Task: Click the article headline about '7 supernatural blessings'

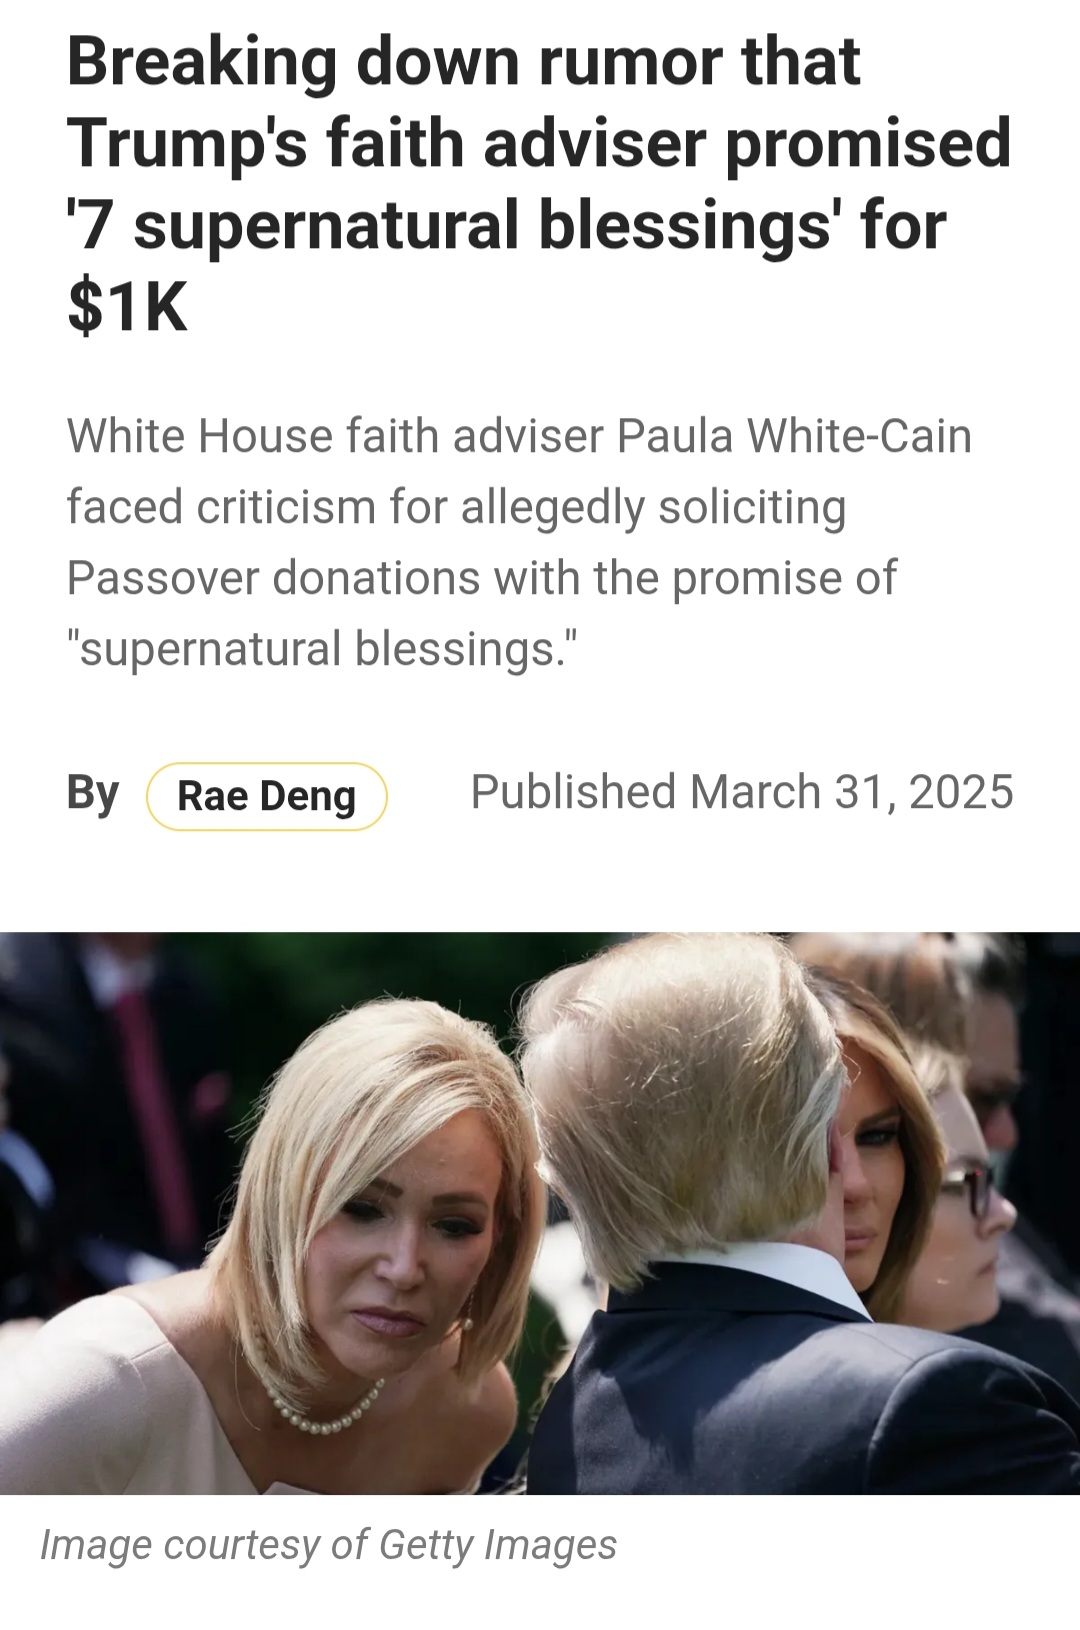Action: (539, 183)
